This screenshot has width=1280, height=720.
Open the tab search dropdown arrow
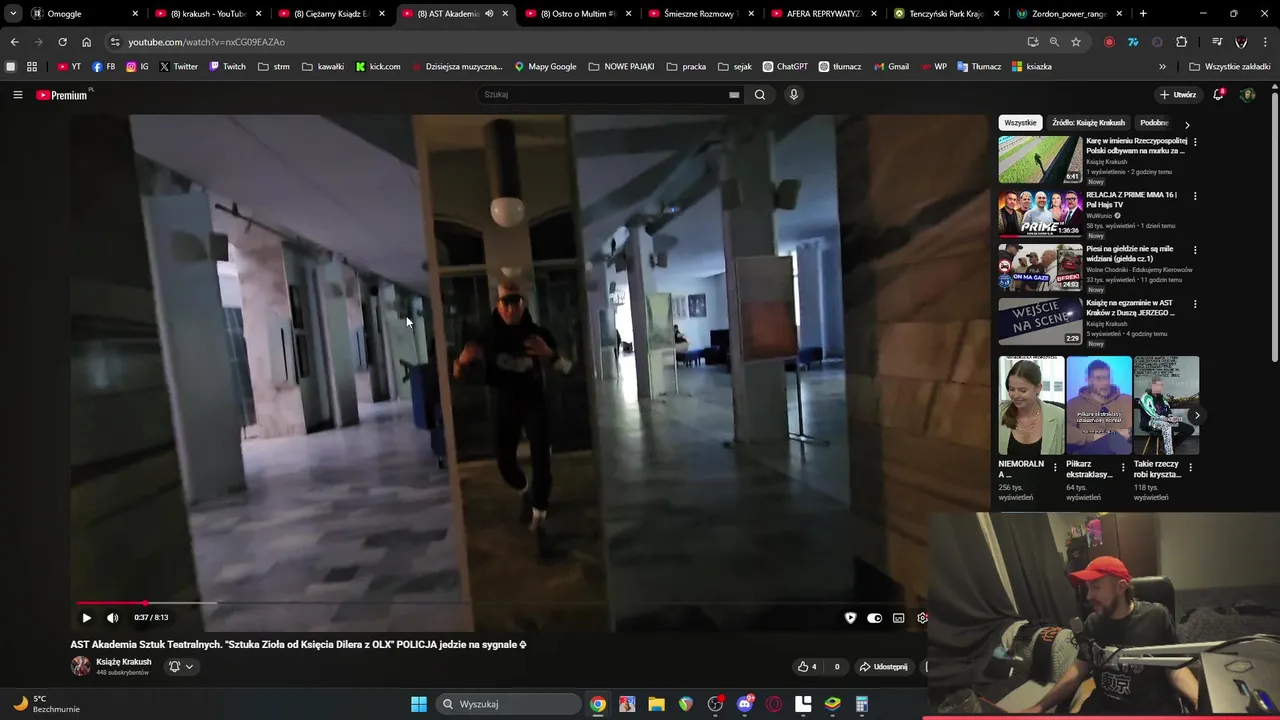(x=13, y=14)
